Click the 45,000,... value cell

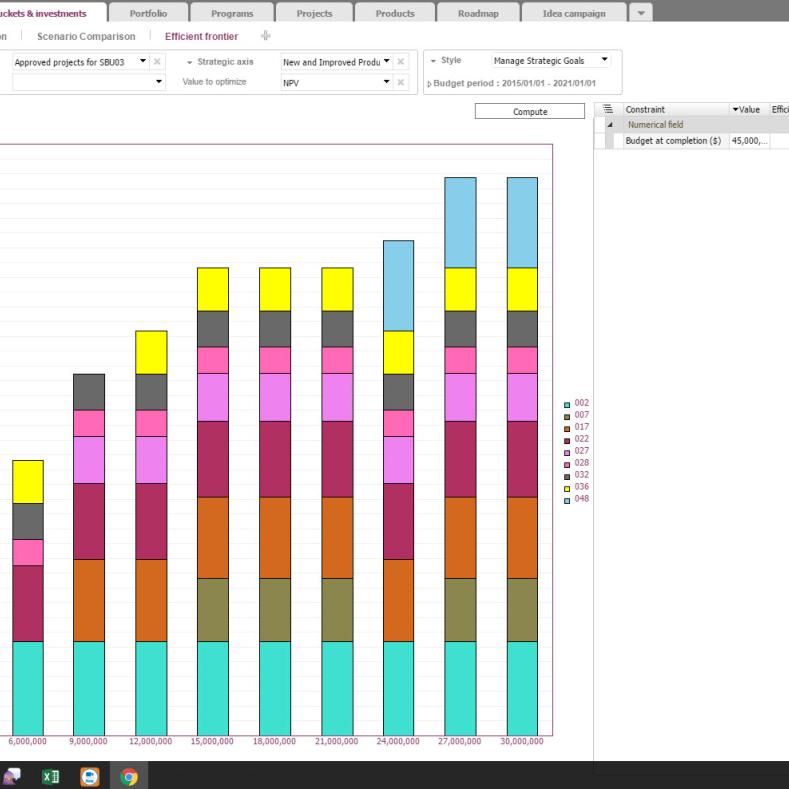click(749, 141)
